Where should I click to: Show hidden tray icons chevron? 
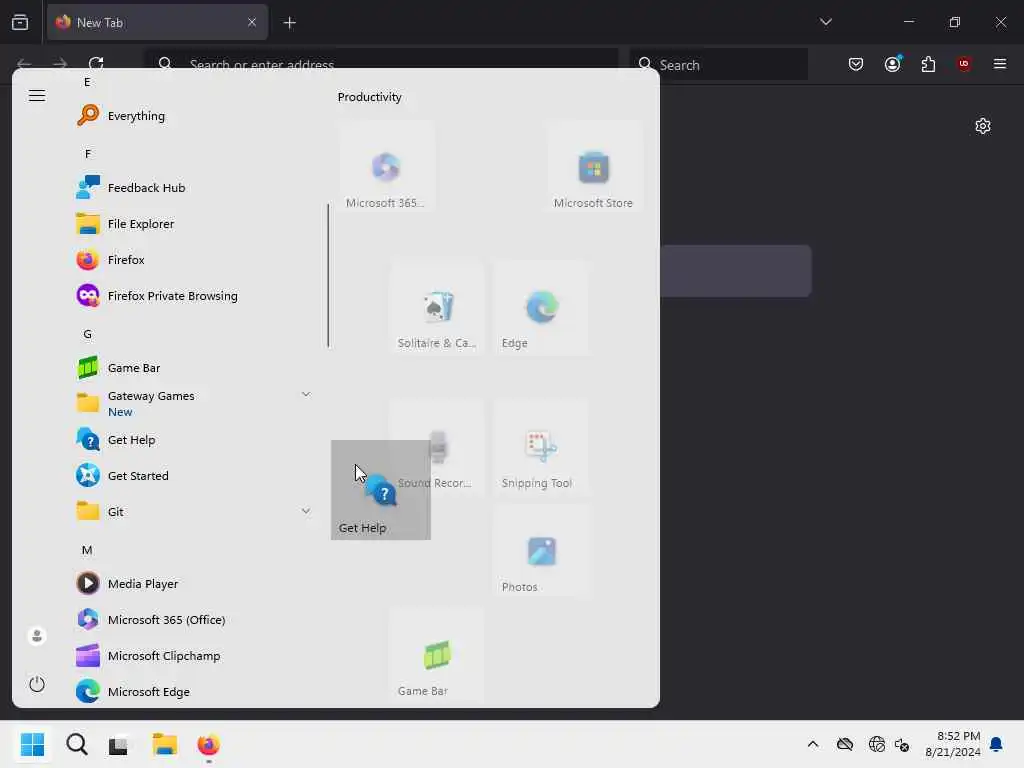pos(812,744)
